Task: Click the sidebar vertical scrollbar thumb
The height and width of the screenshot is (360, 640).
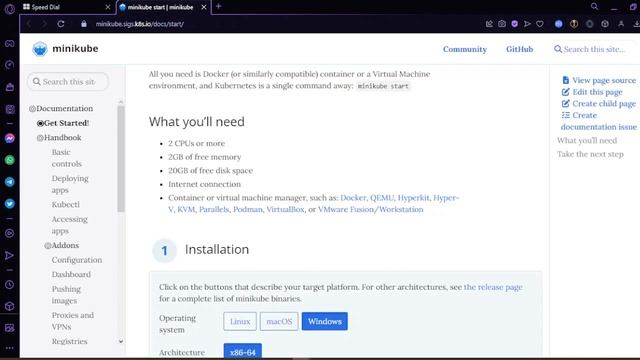Action: coord(121,158)
